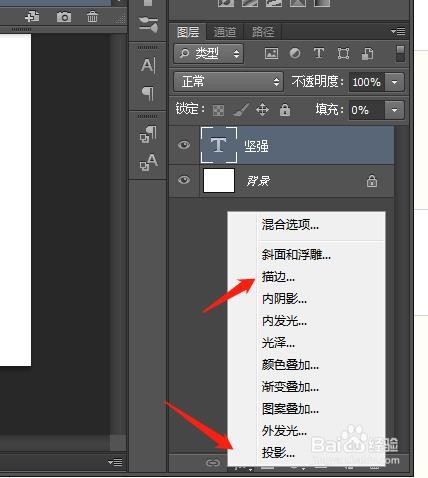Click the 坚强 layer T thumbnail

click(x=219, y=145)
